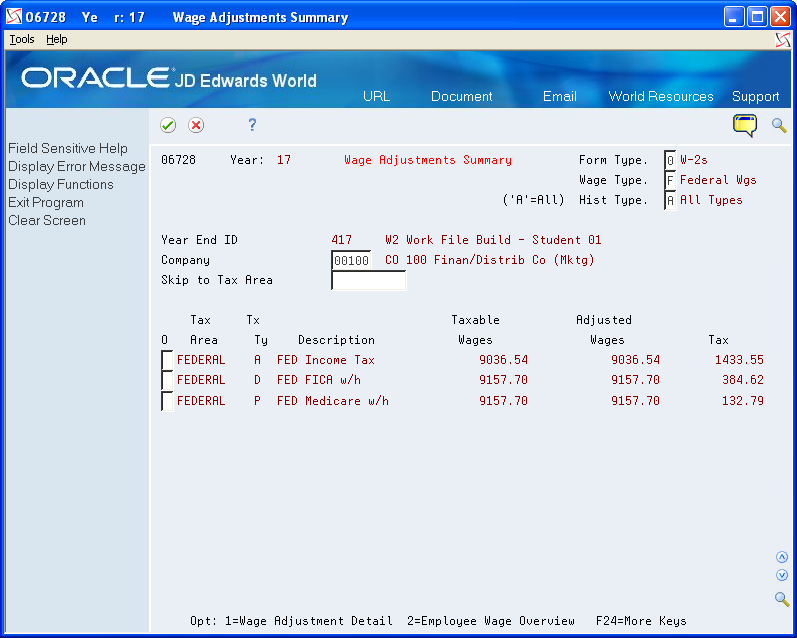Click the application icon in title bar
797x638 pixels.
(14, 16)
